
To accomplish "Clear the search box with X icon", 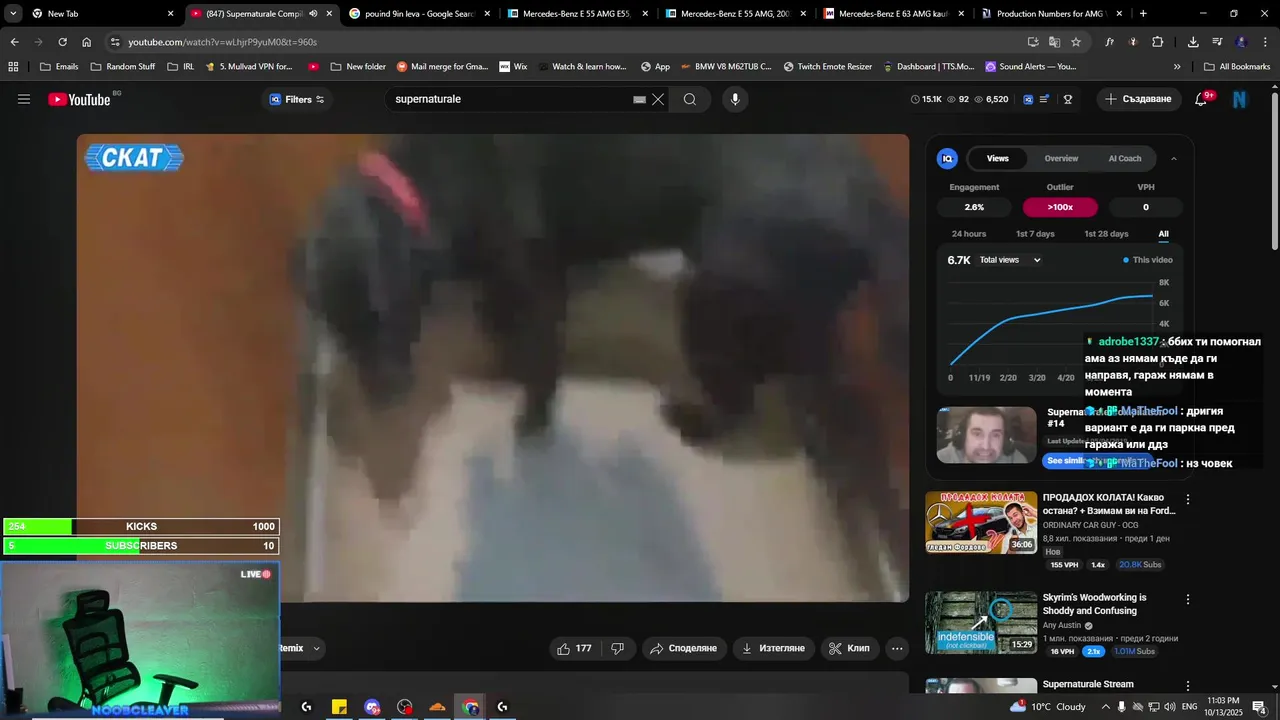I will pos(658,99).
